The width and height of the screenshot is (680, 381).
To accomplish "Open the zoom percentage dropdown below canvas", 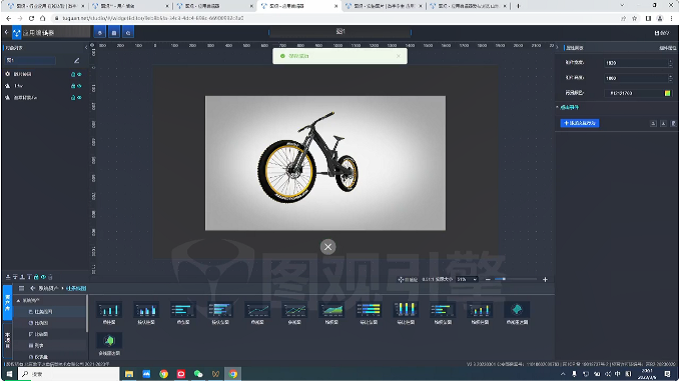I will click(x=467, y=280).
